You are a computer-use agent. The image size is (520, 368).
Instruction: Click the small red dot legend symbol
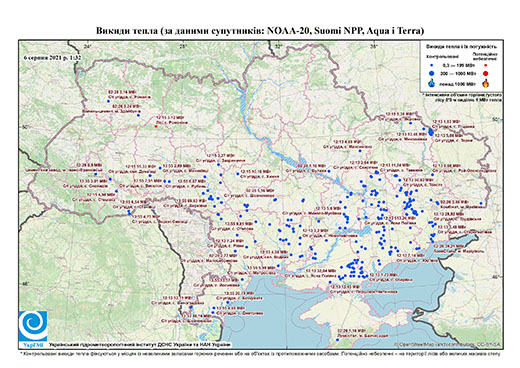coord(485,65)
